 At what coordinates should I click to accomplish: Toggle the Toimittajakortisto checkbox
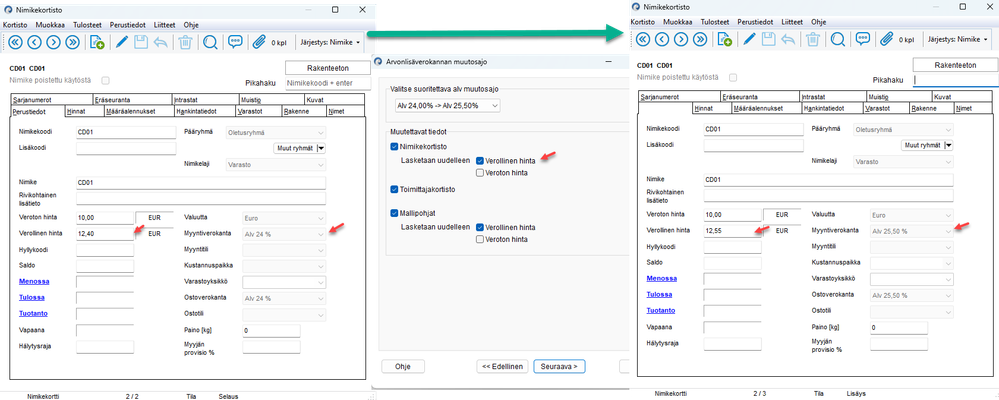(394, 190)
